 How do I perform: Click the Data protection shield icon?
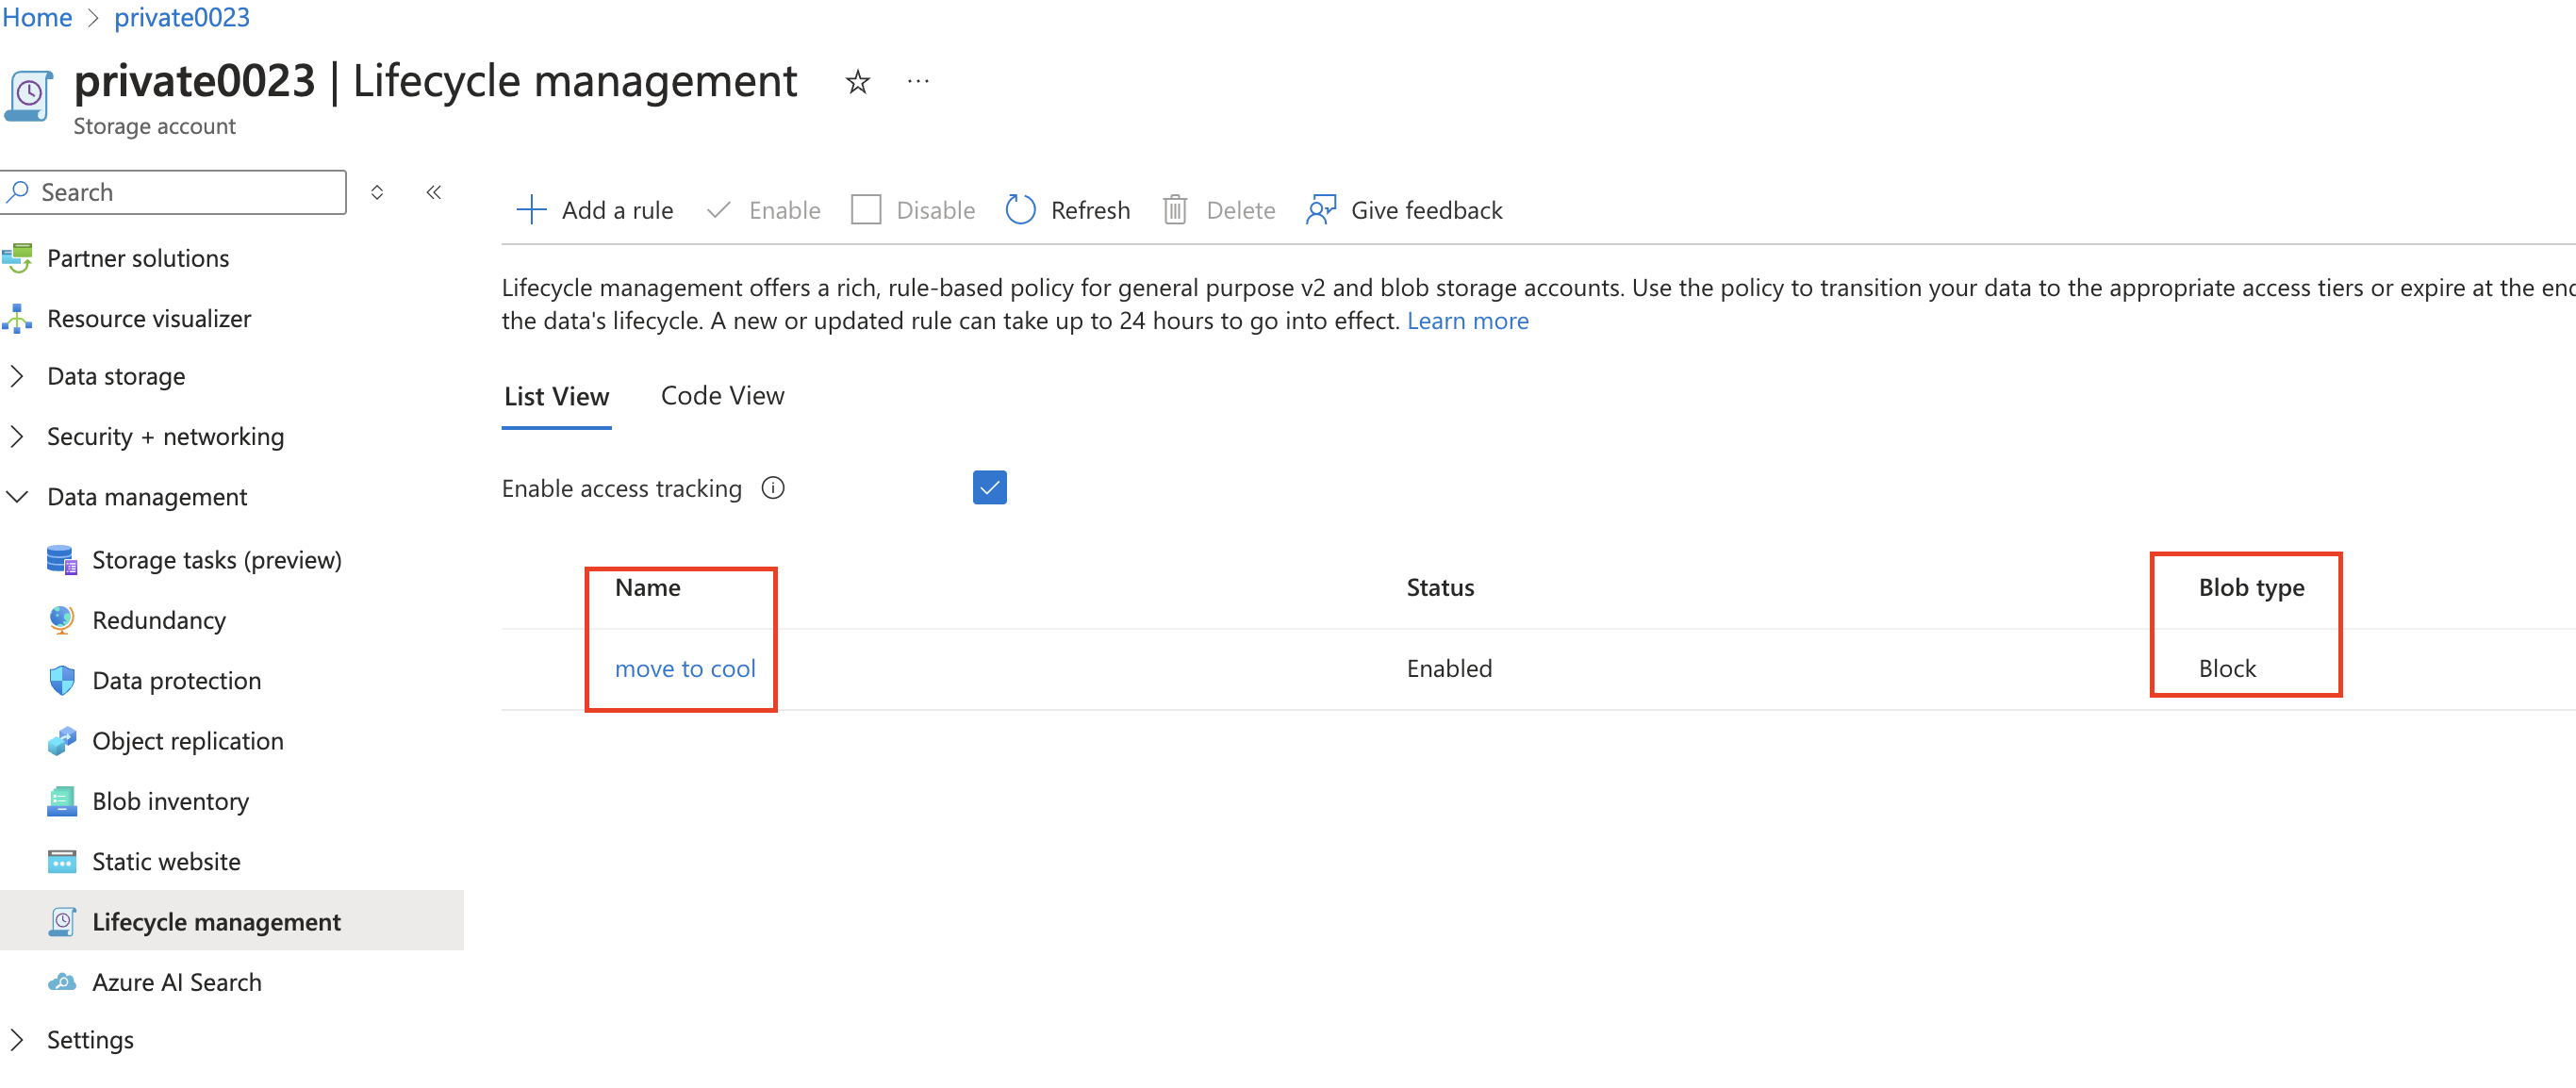click(62, 680)
